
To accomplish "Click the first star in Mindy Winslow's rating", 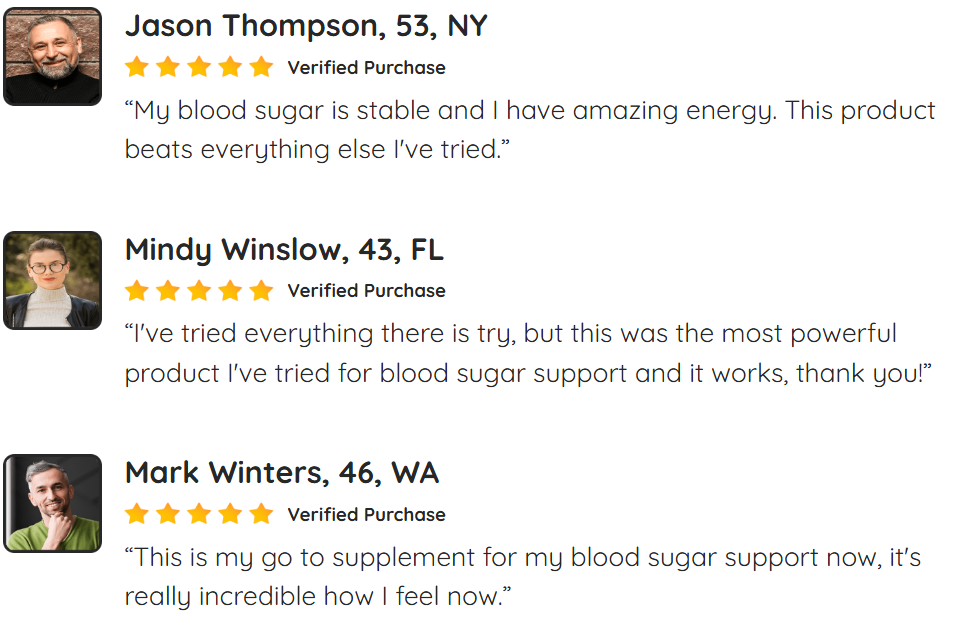I will coord(137,290).
